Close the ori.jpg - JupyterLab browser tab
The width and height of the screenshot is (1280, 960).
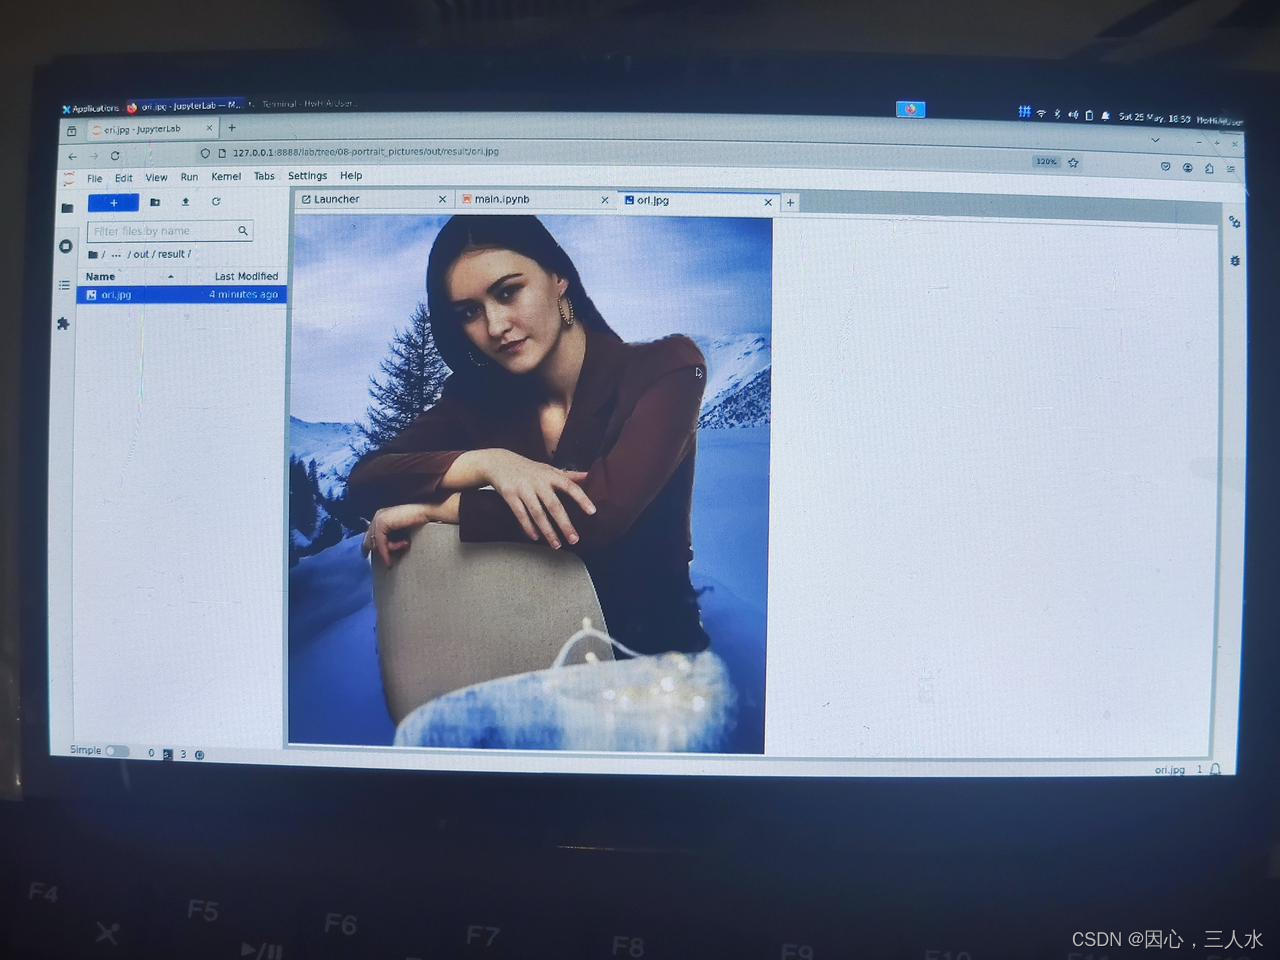209,128
